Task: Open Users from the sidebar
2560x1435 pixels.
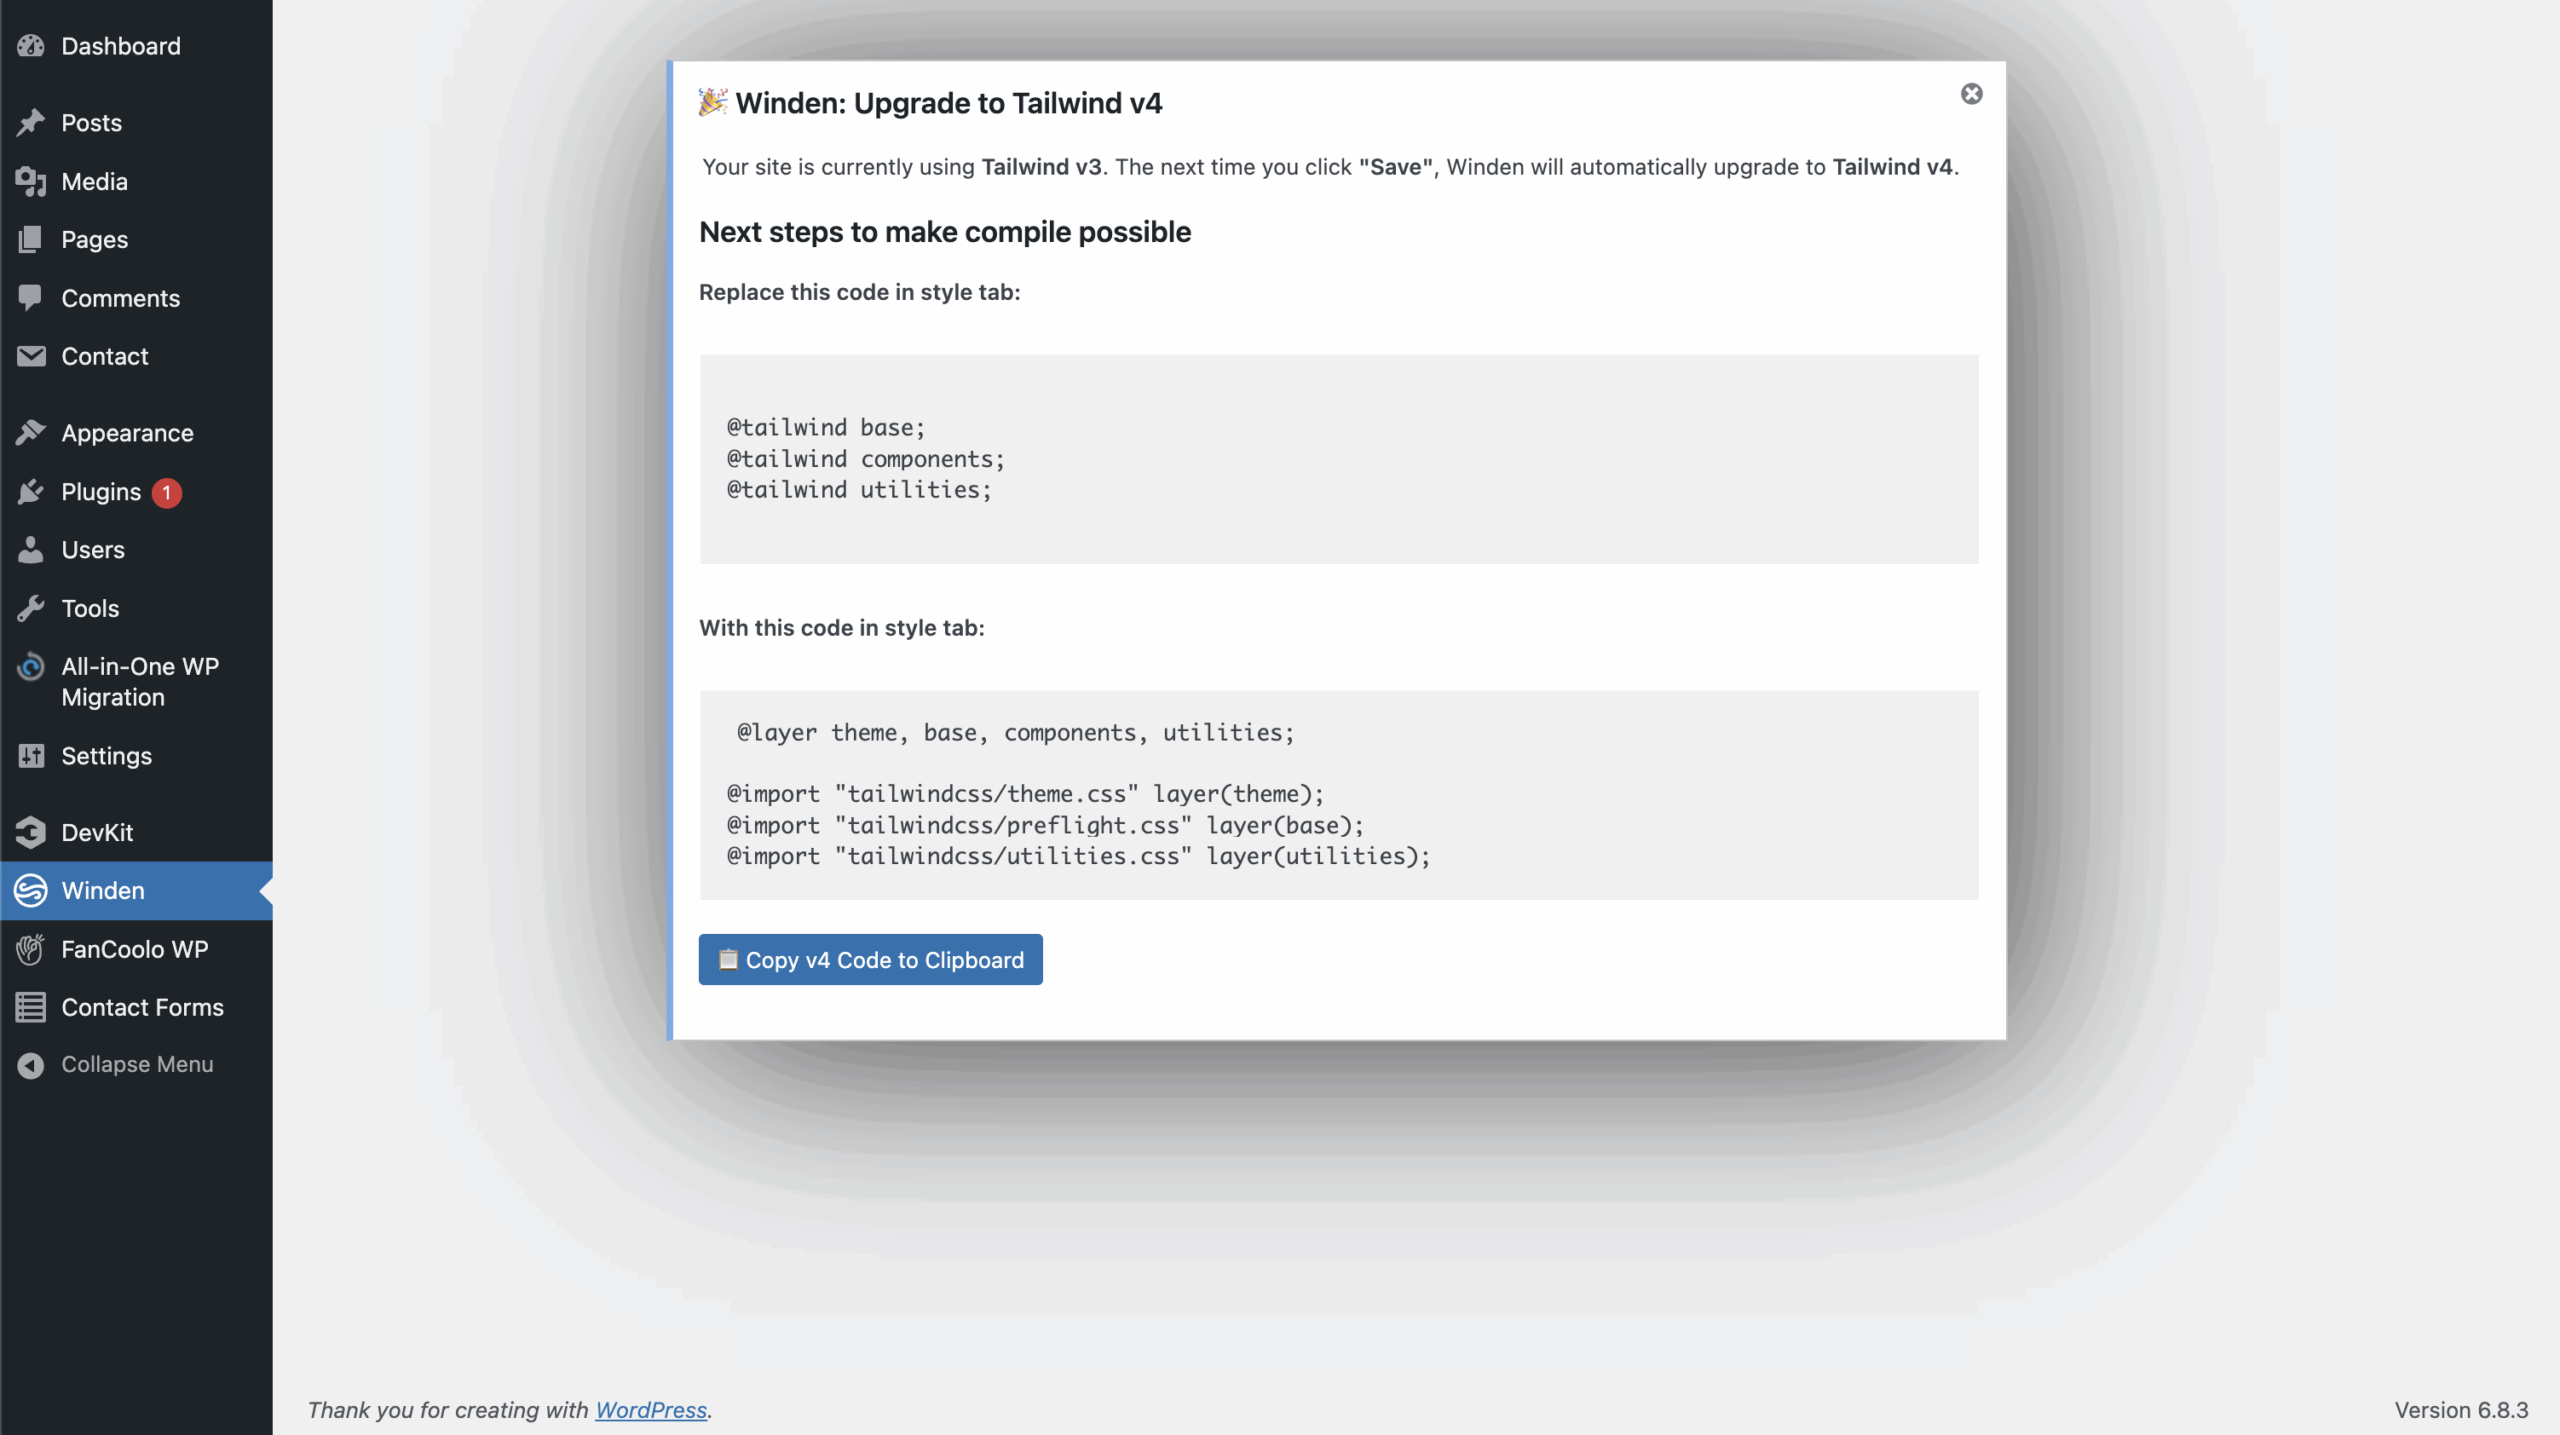Action: click(x=31, y=549)
